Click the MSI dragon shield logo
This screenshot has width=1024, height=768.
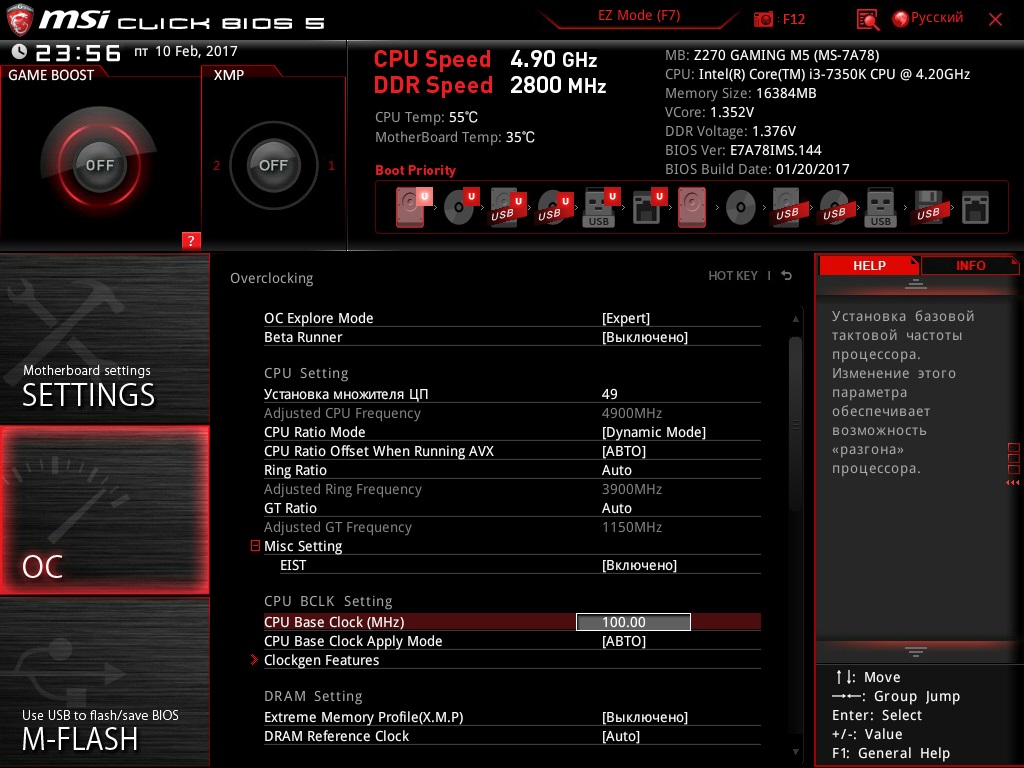pos(20,20)
